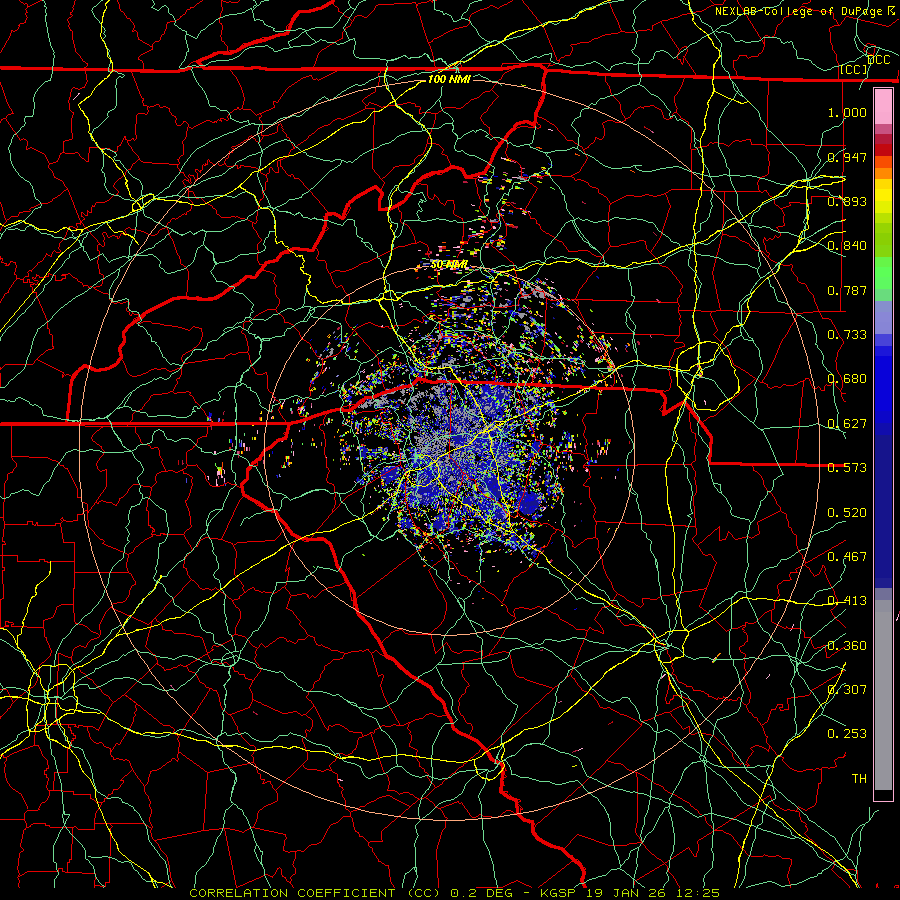Click the TH threshold label on the legend
Image resolution: width=900 pixels, height=900 pixels.
[859, 779]
